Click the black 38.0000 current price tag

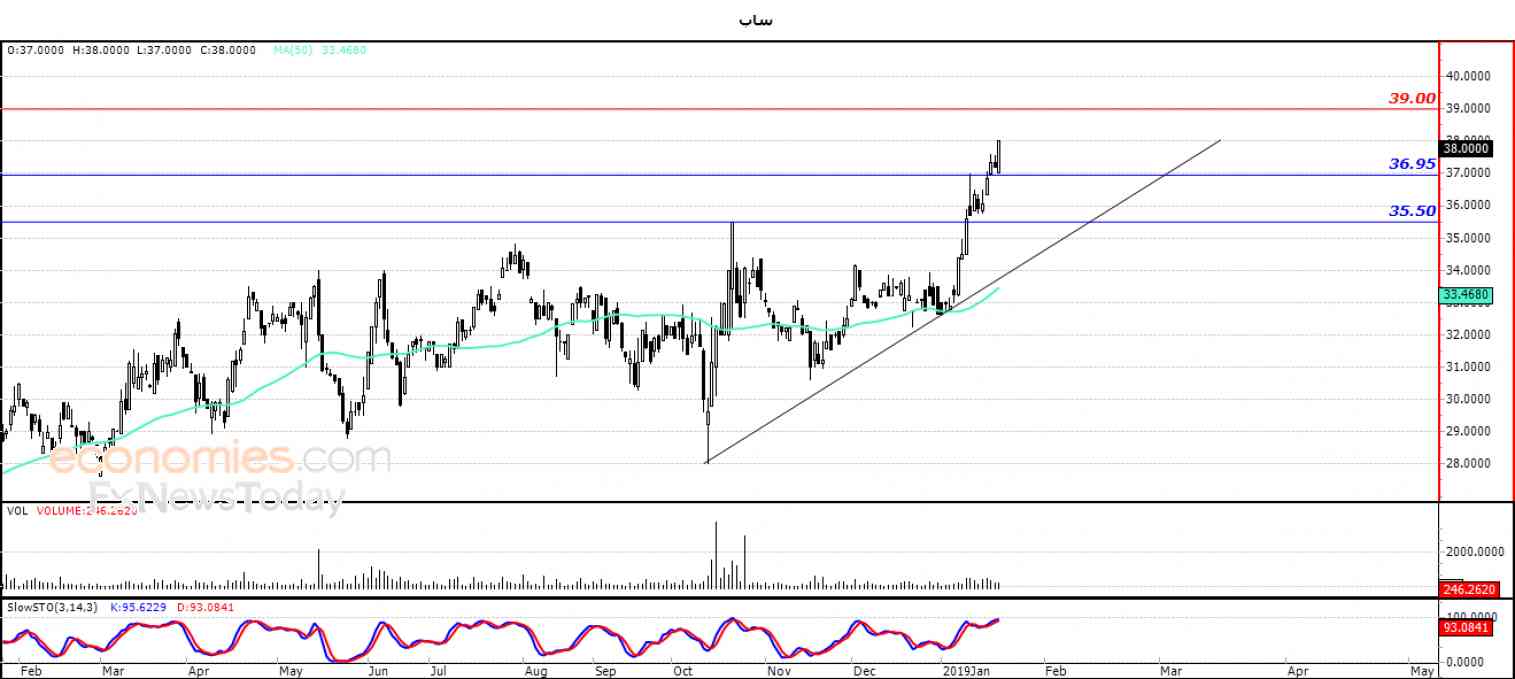coord(1466,148)
